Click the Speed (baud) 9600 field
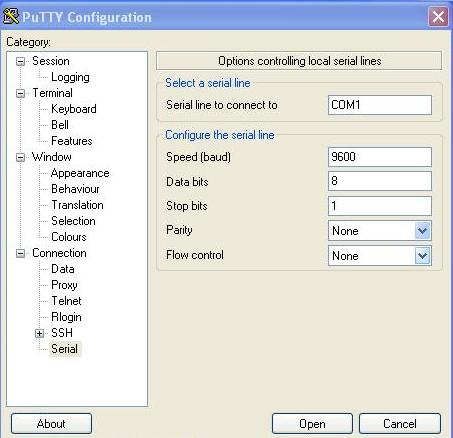 [380, 157]
